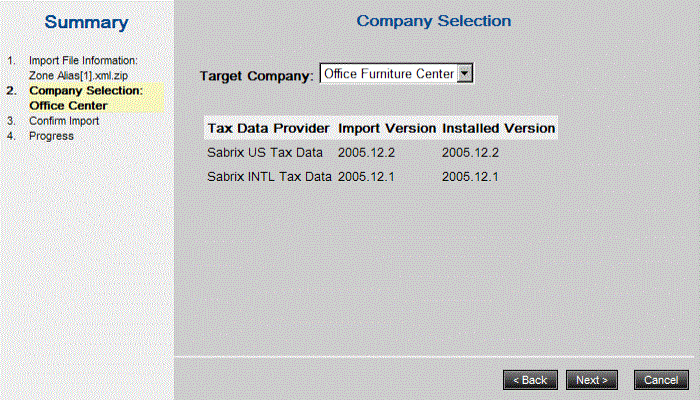Select the Progress step in summary

[51, 136]
